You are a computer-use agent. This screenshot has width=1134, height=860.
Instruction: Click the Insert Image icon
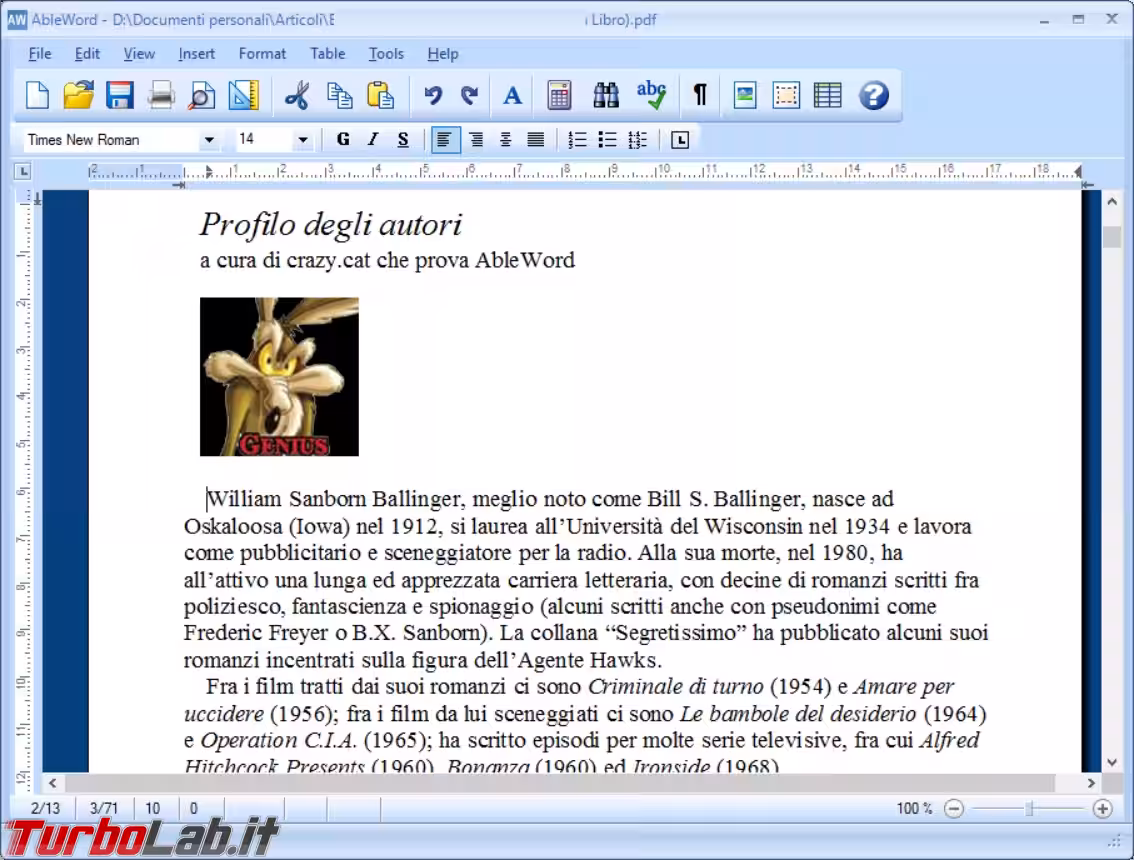744,95
